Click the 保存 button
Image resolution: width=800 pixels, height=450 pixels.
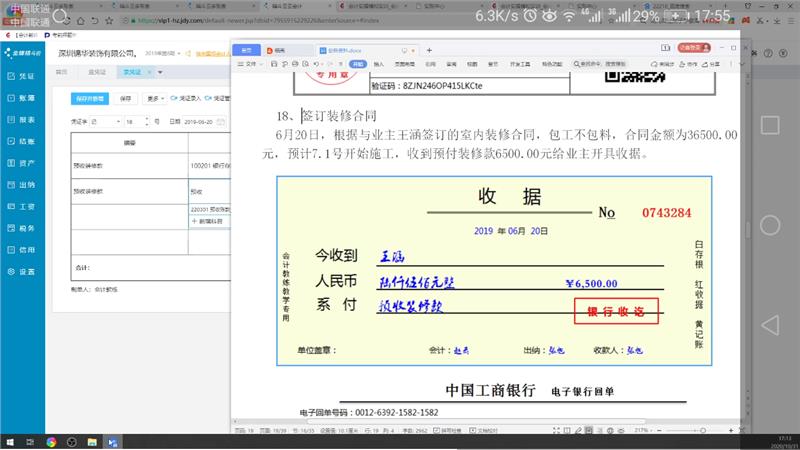[125, 98]
